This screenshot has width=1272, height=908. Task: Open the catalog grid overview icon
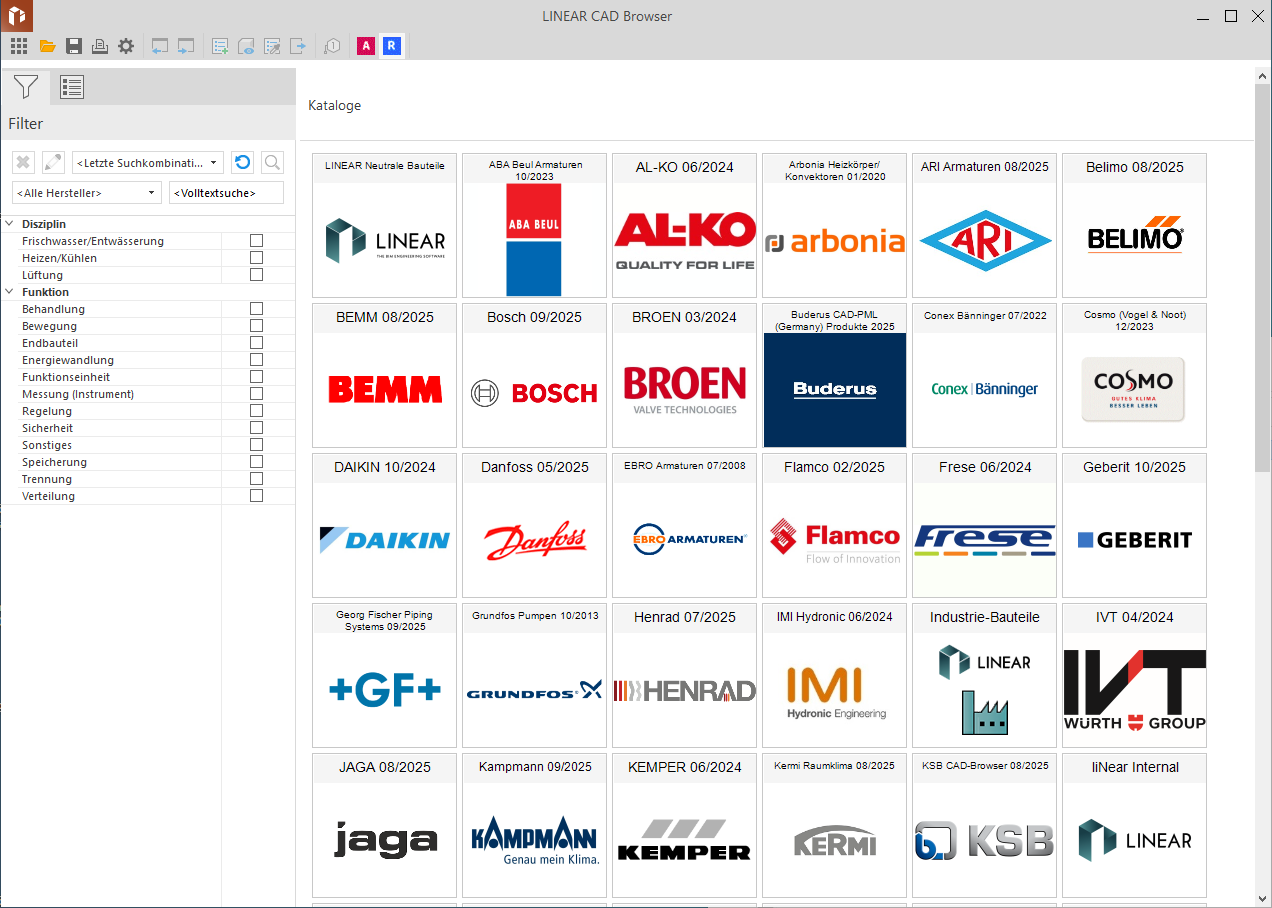point(19,46)
